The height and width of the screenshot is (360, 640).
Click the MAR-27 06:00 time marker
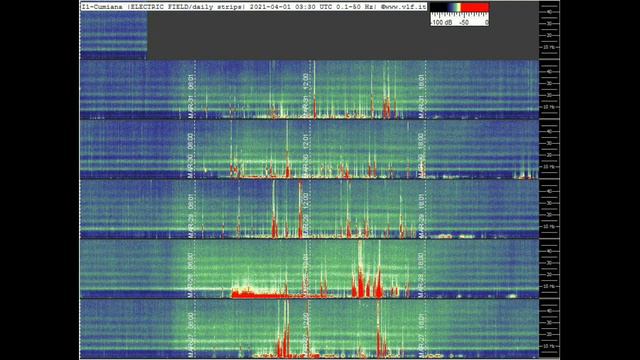pos(190,335)
